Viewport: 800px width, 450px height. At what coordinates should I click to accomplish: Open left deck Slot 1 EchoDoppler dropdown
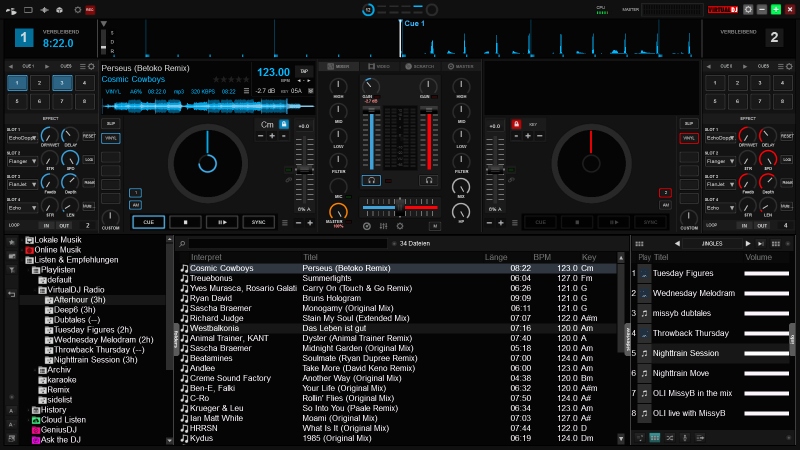22,138
